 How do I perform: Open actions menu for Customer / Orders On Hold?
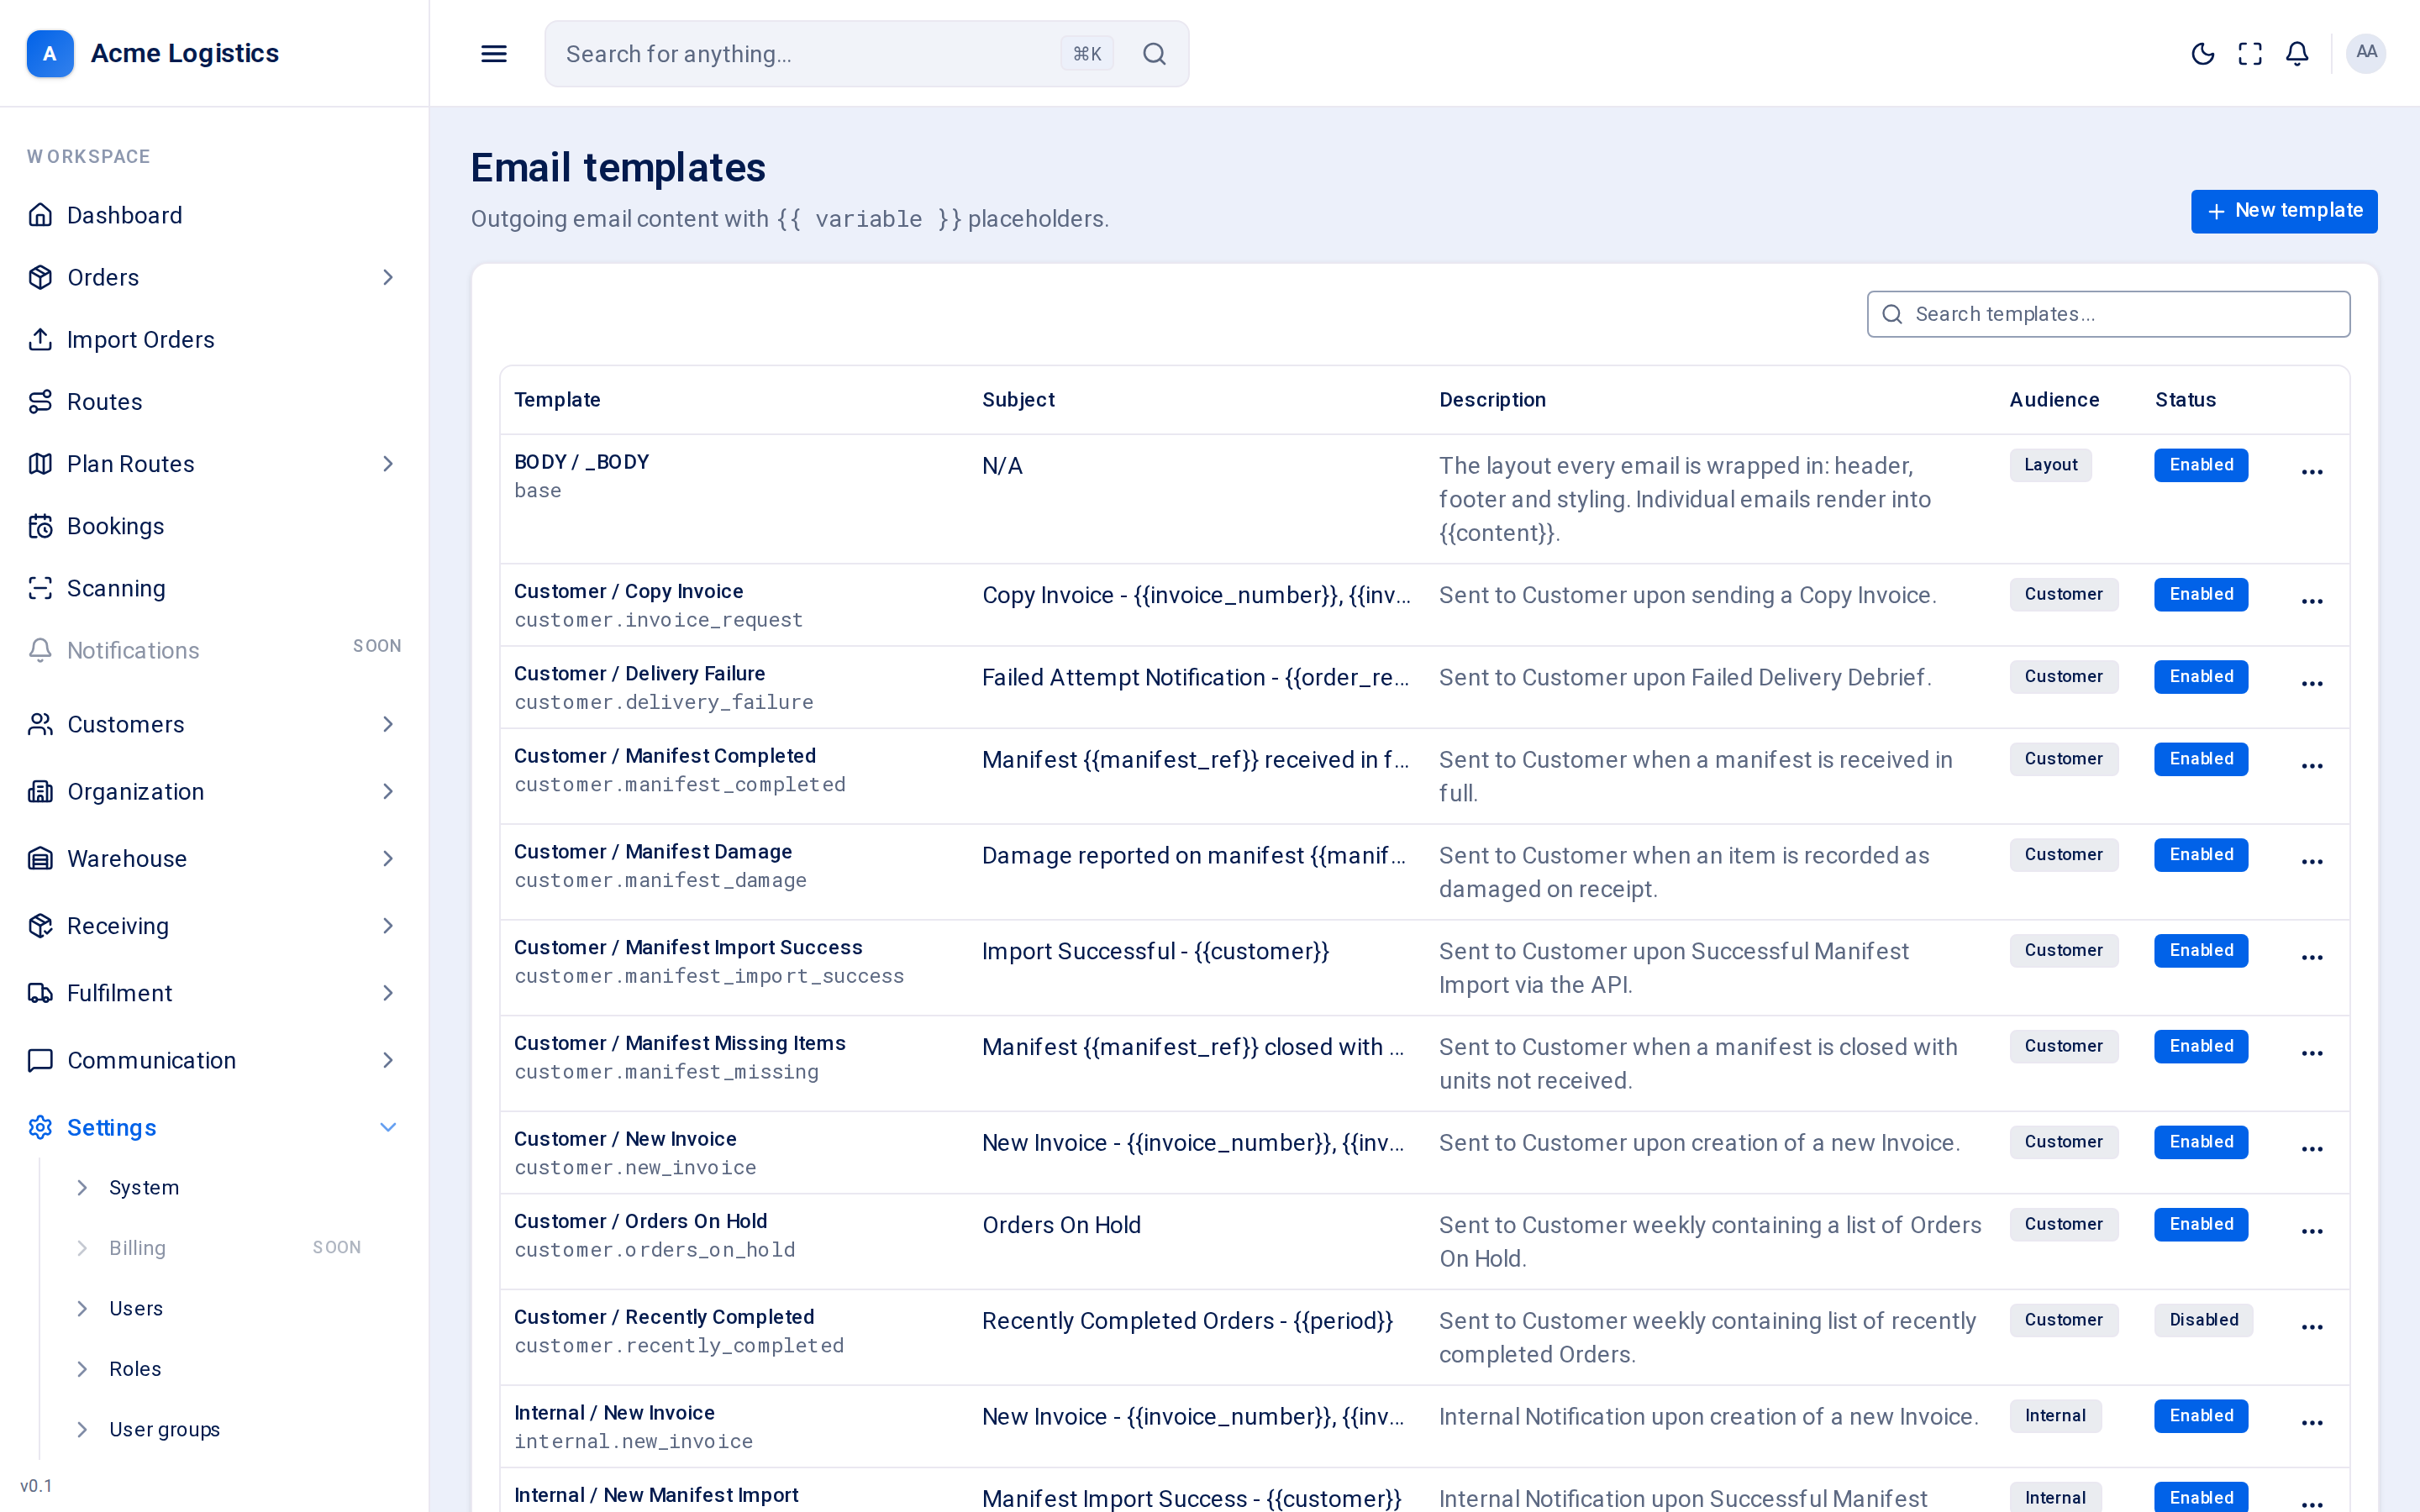[x=2312, y=1231]
